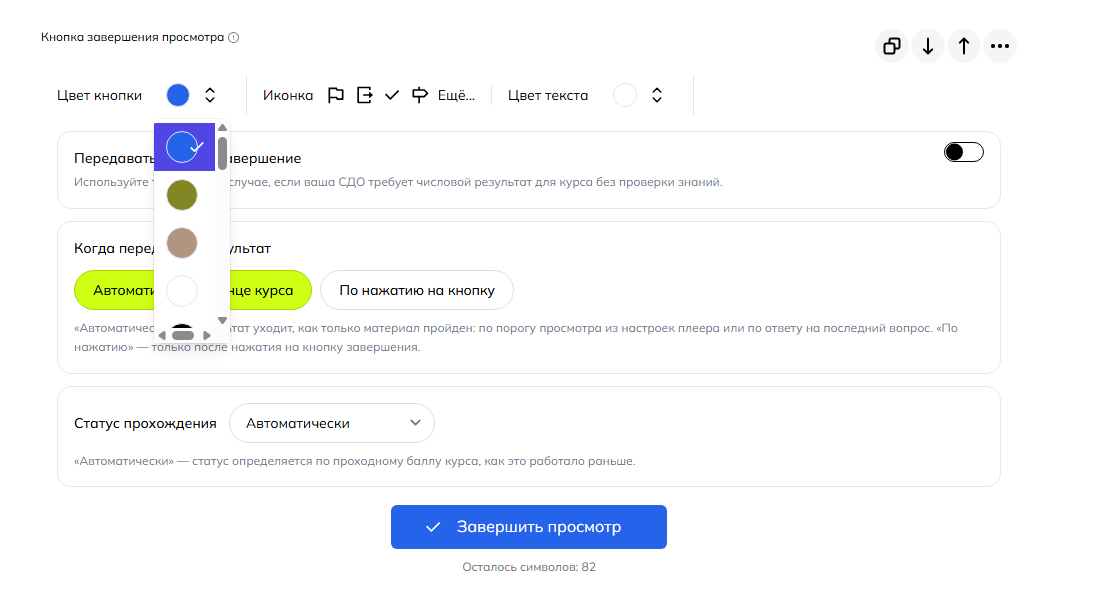Choose the flag icon in the Иконка row

336,95
